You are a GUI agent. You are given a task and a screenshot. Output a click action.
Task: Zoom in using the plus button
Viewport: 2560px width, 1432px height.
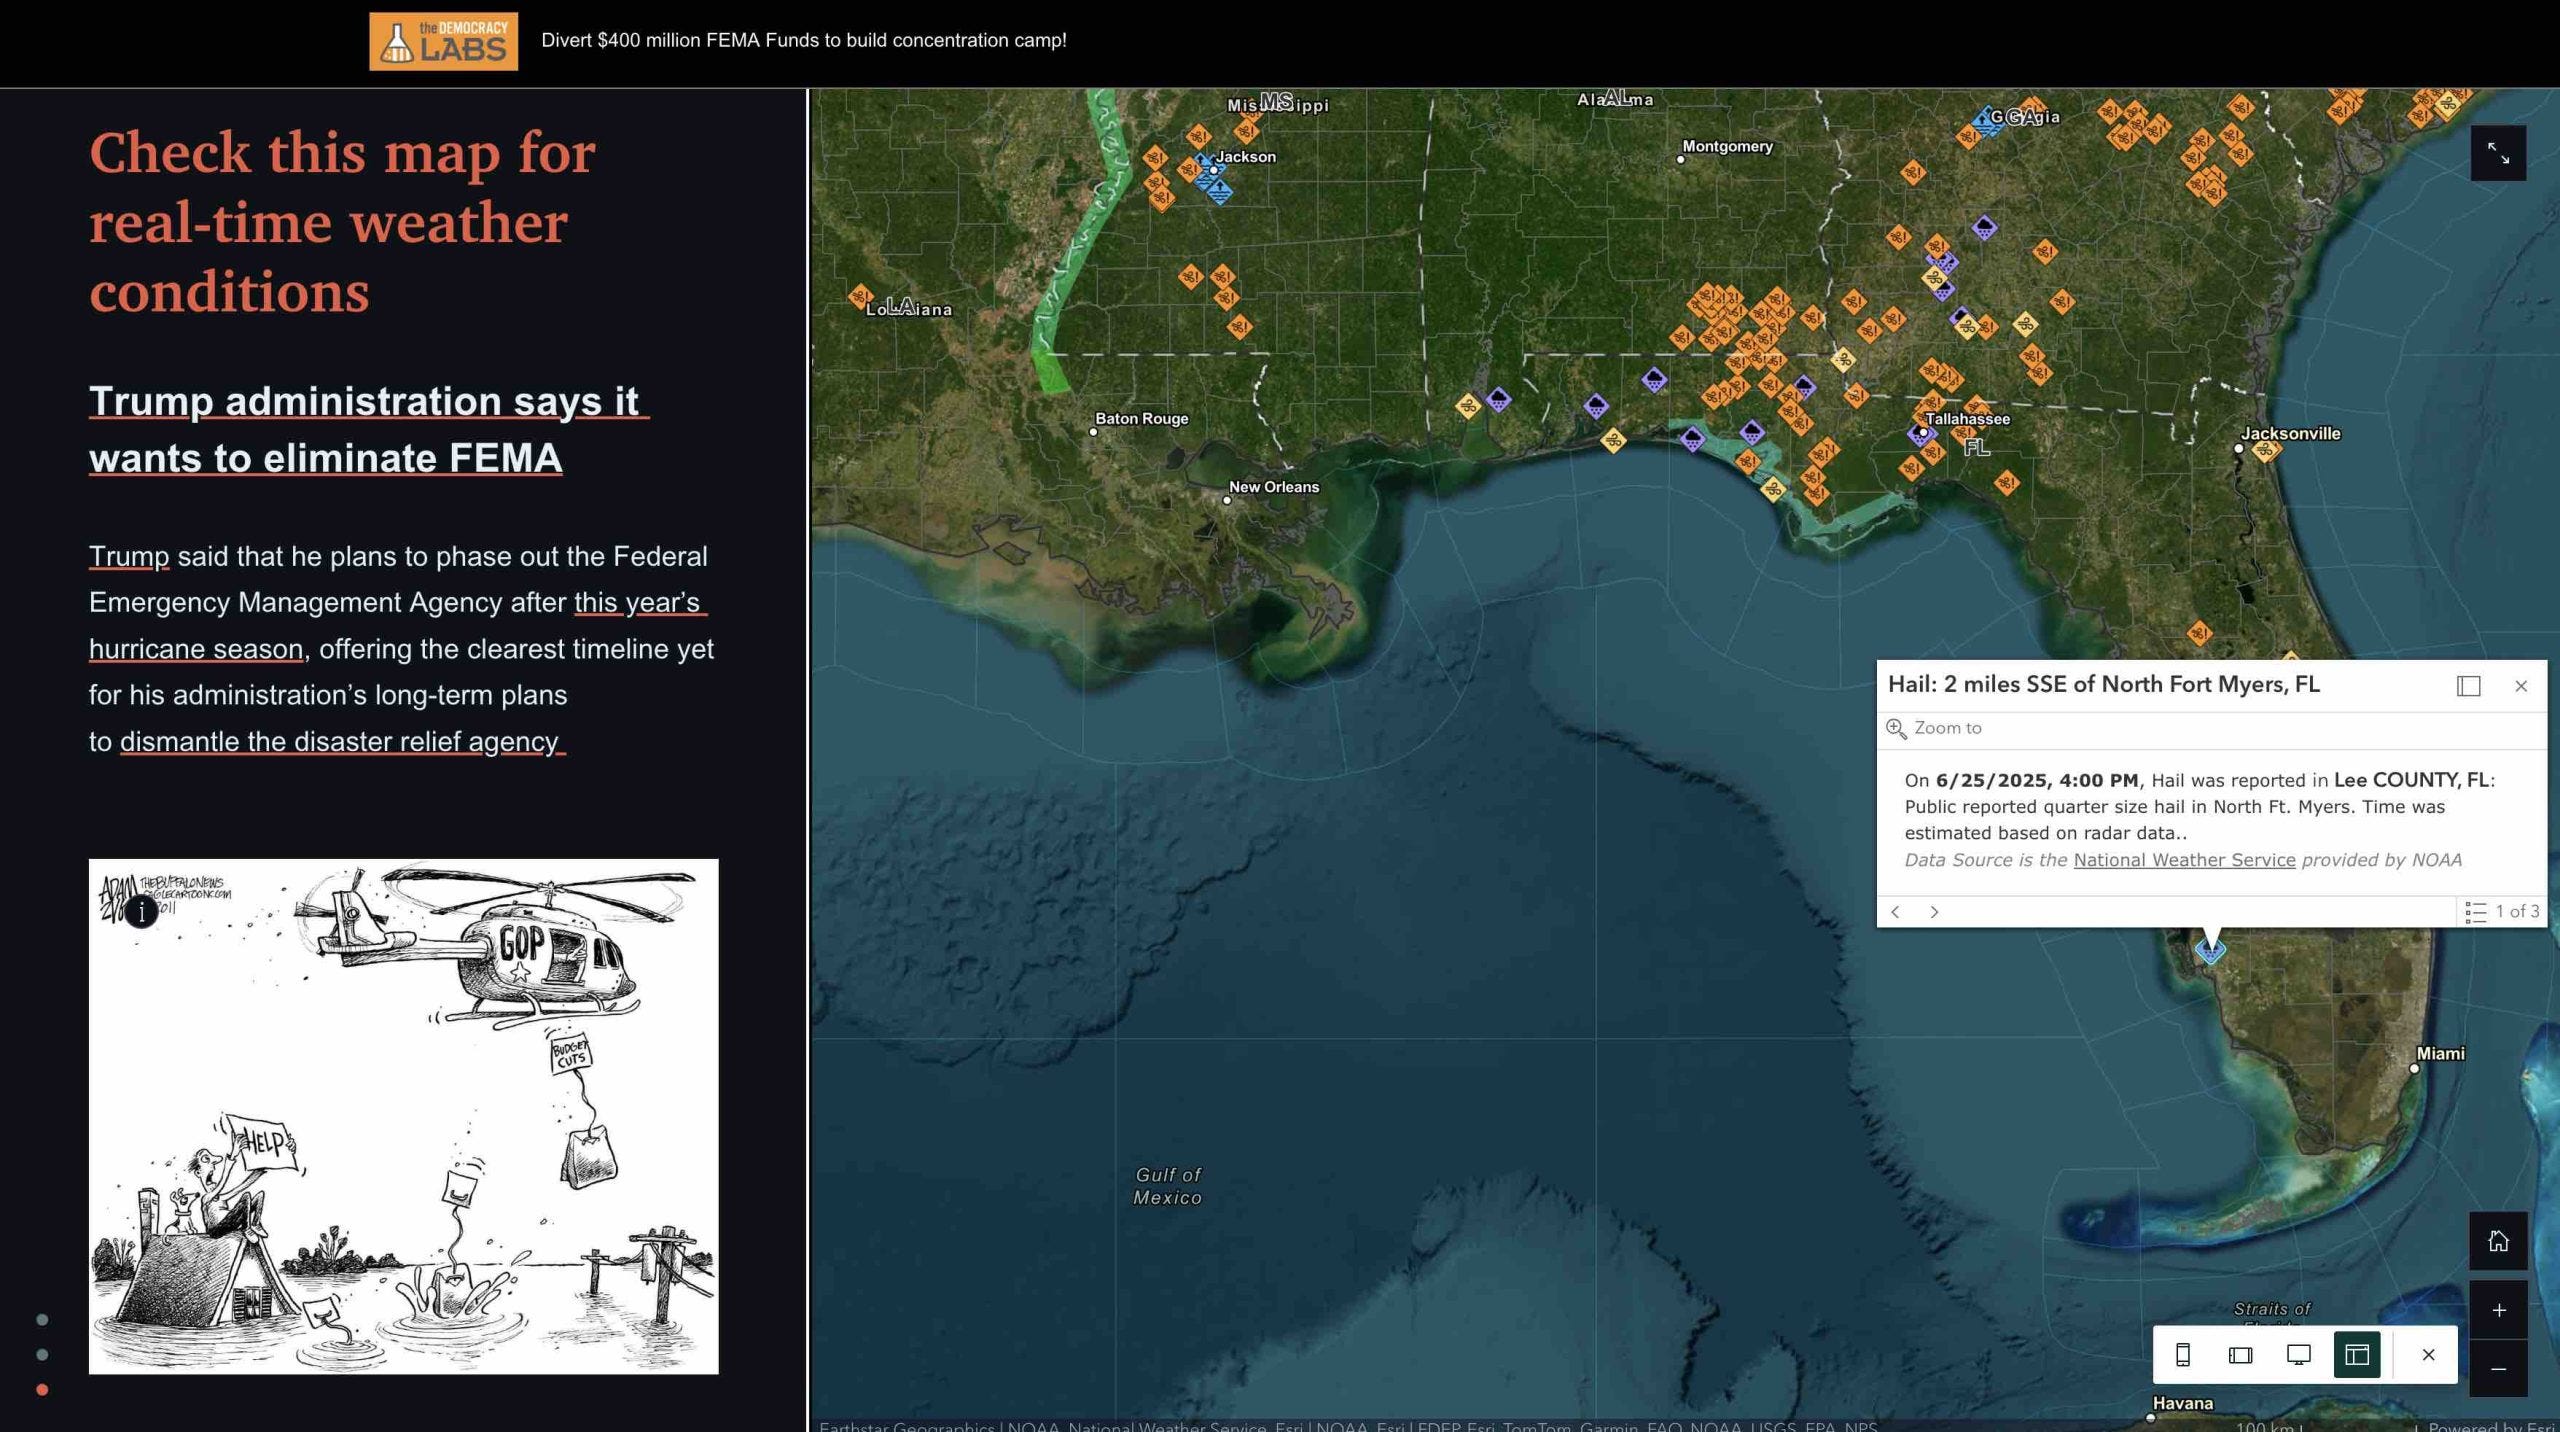2498,1310
